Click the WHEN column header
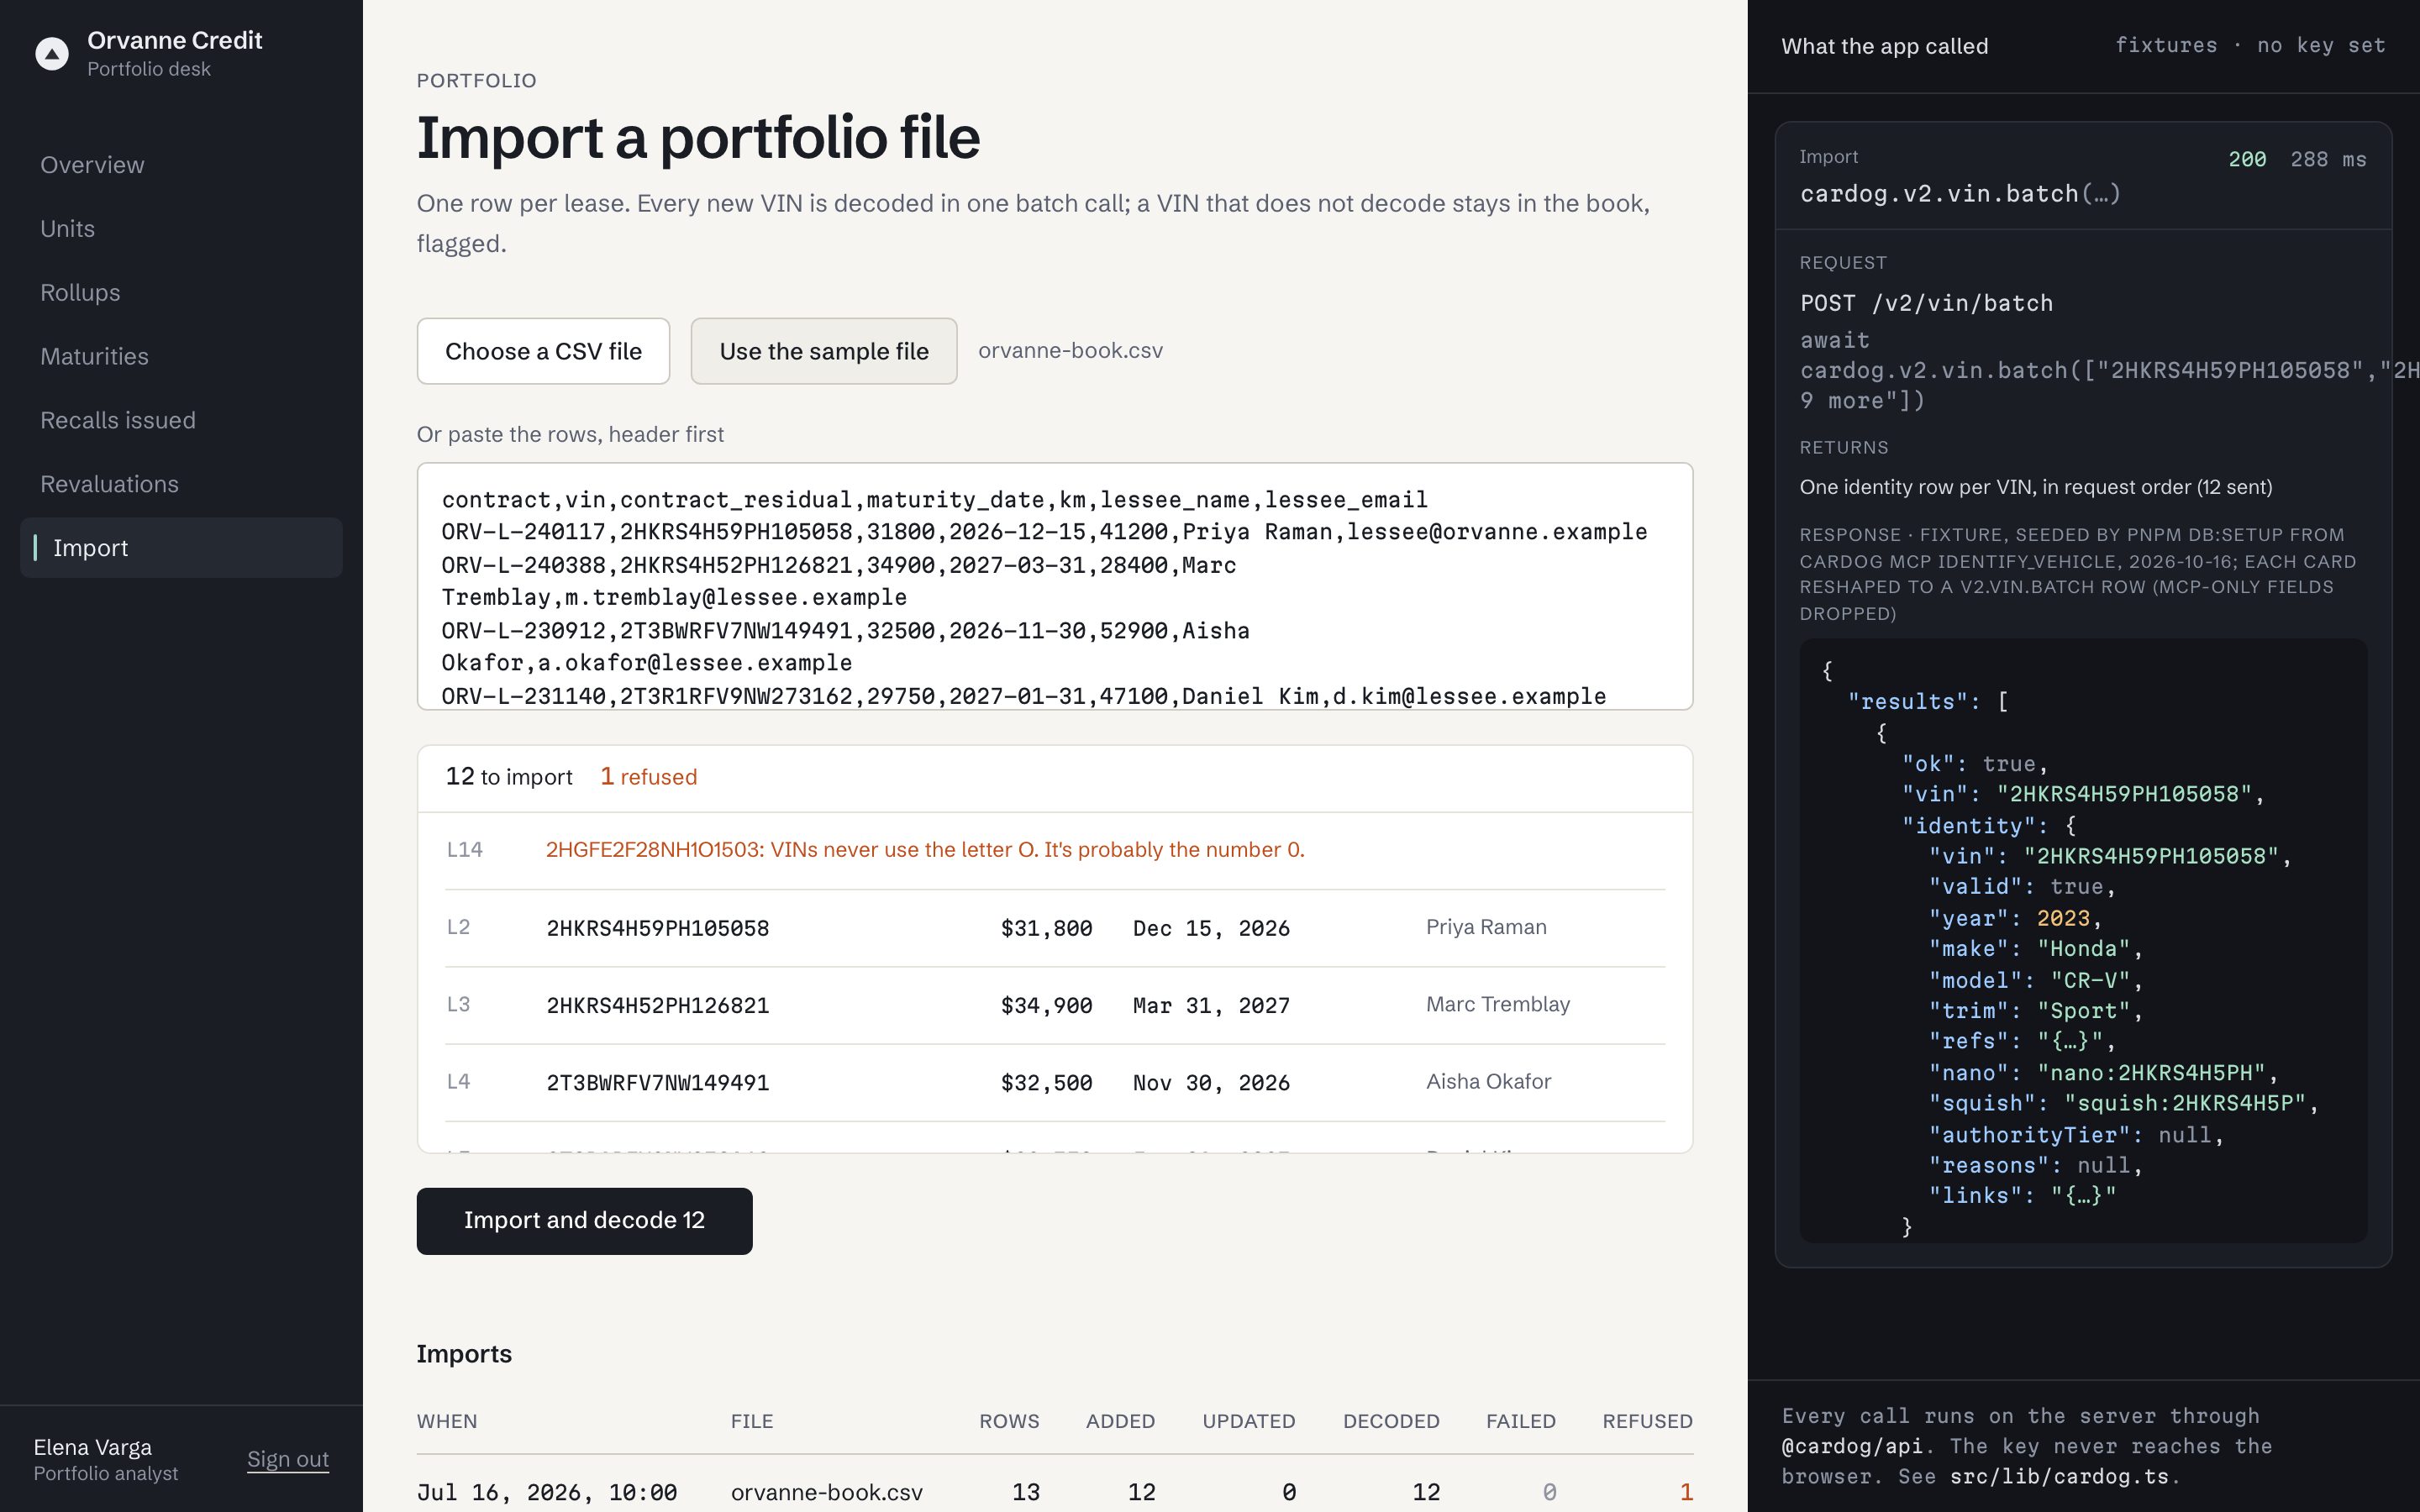The width and height of the screenshot is (2420, 1512). [447, 1421]
